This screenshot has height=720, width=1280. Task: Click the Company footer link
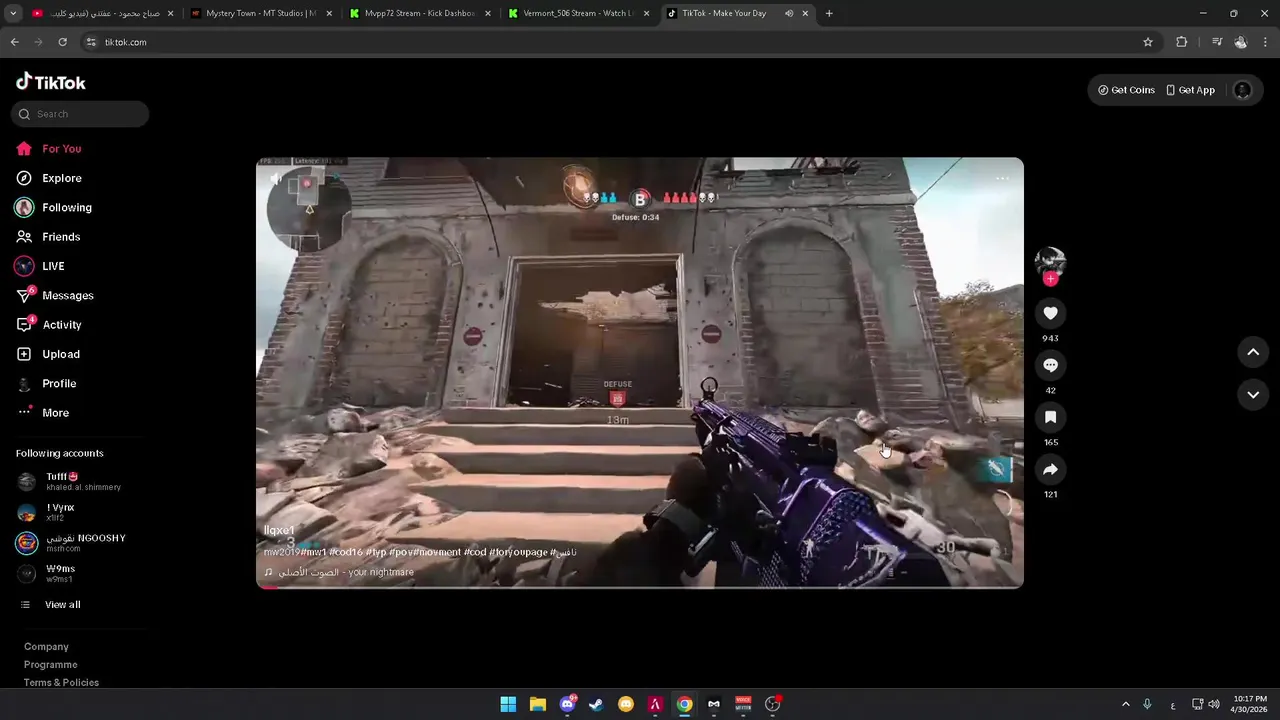(46, 647)
